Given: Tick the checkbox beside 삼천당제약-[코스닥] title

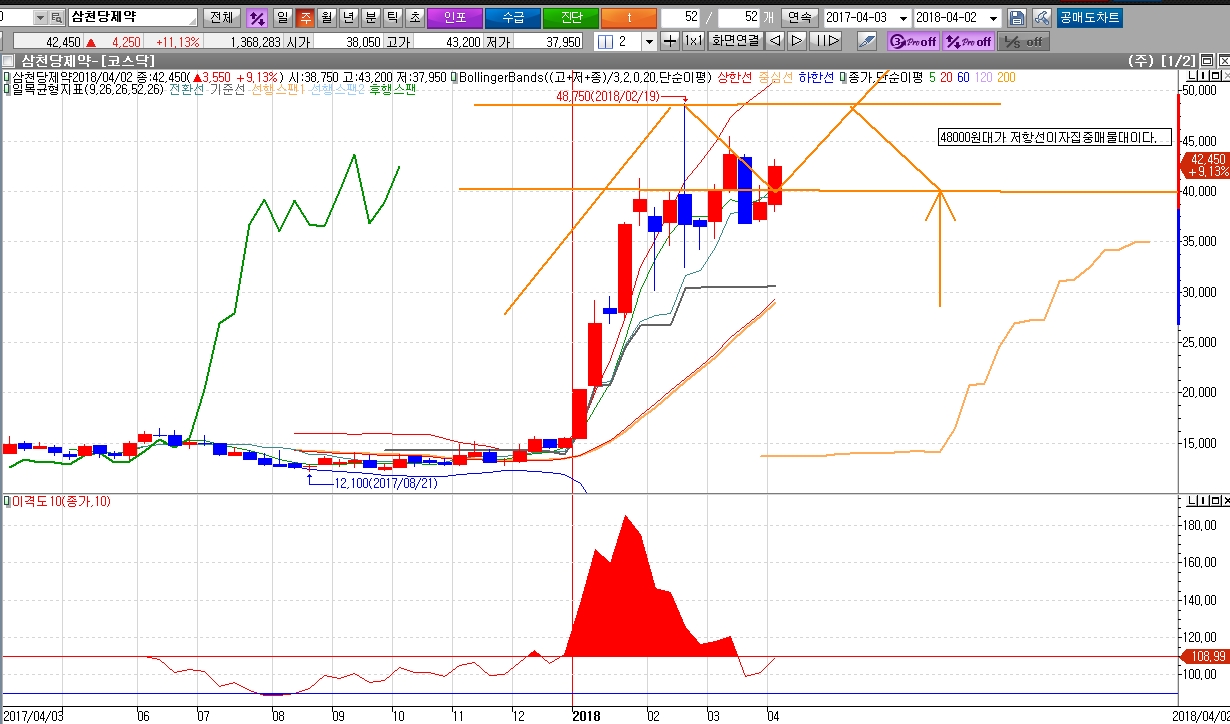Looking at the screenshot, I should [9, 61].
